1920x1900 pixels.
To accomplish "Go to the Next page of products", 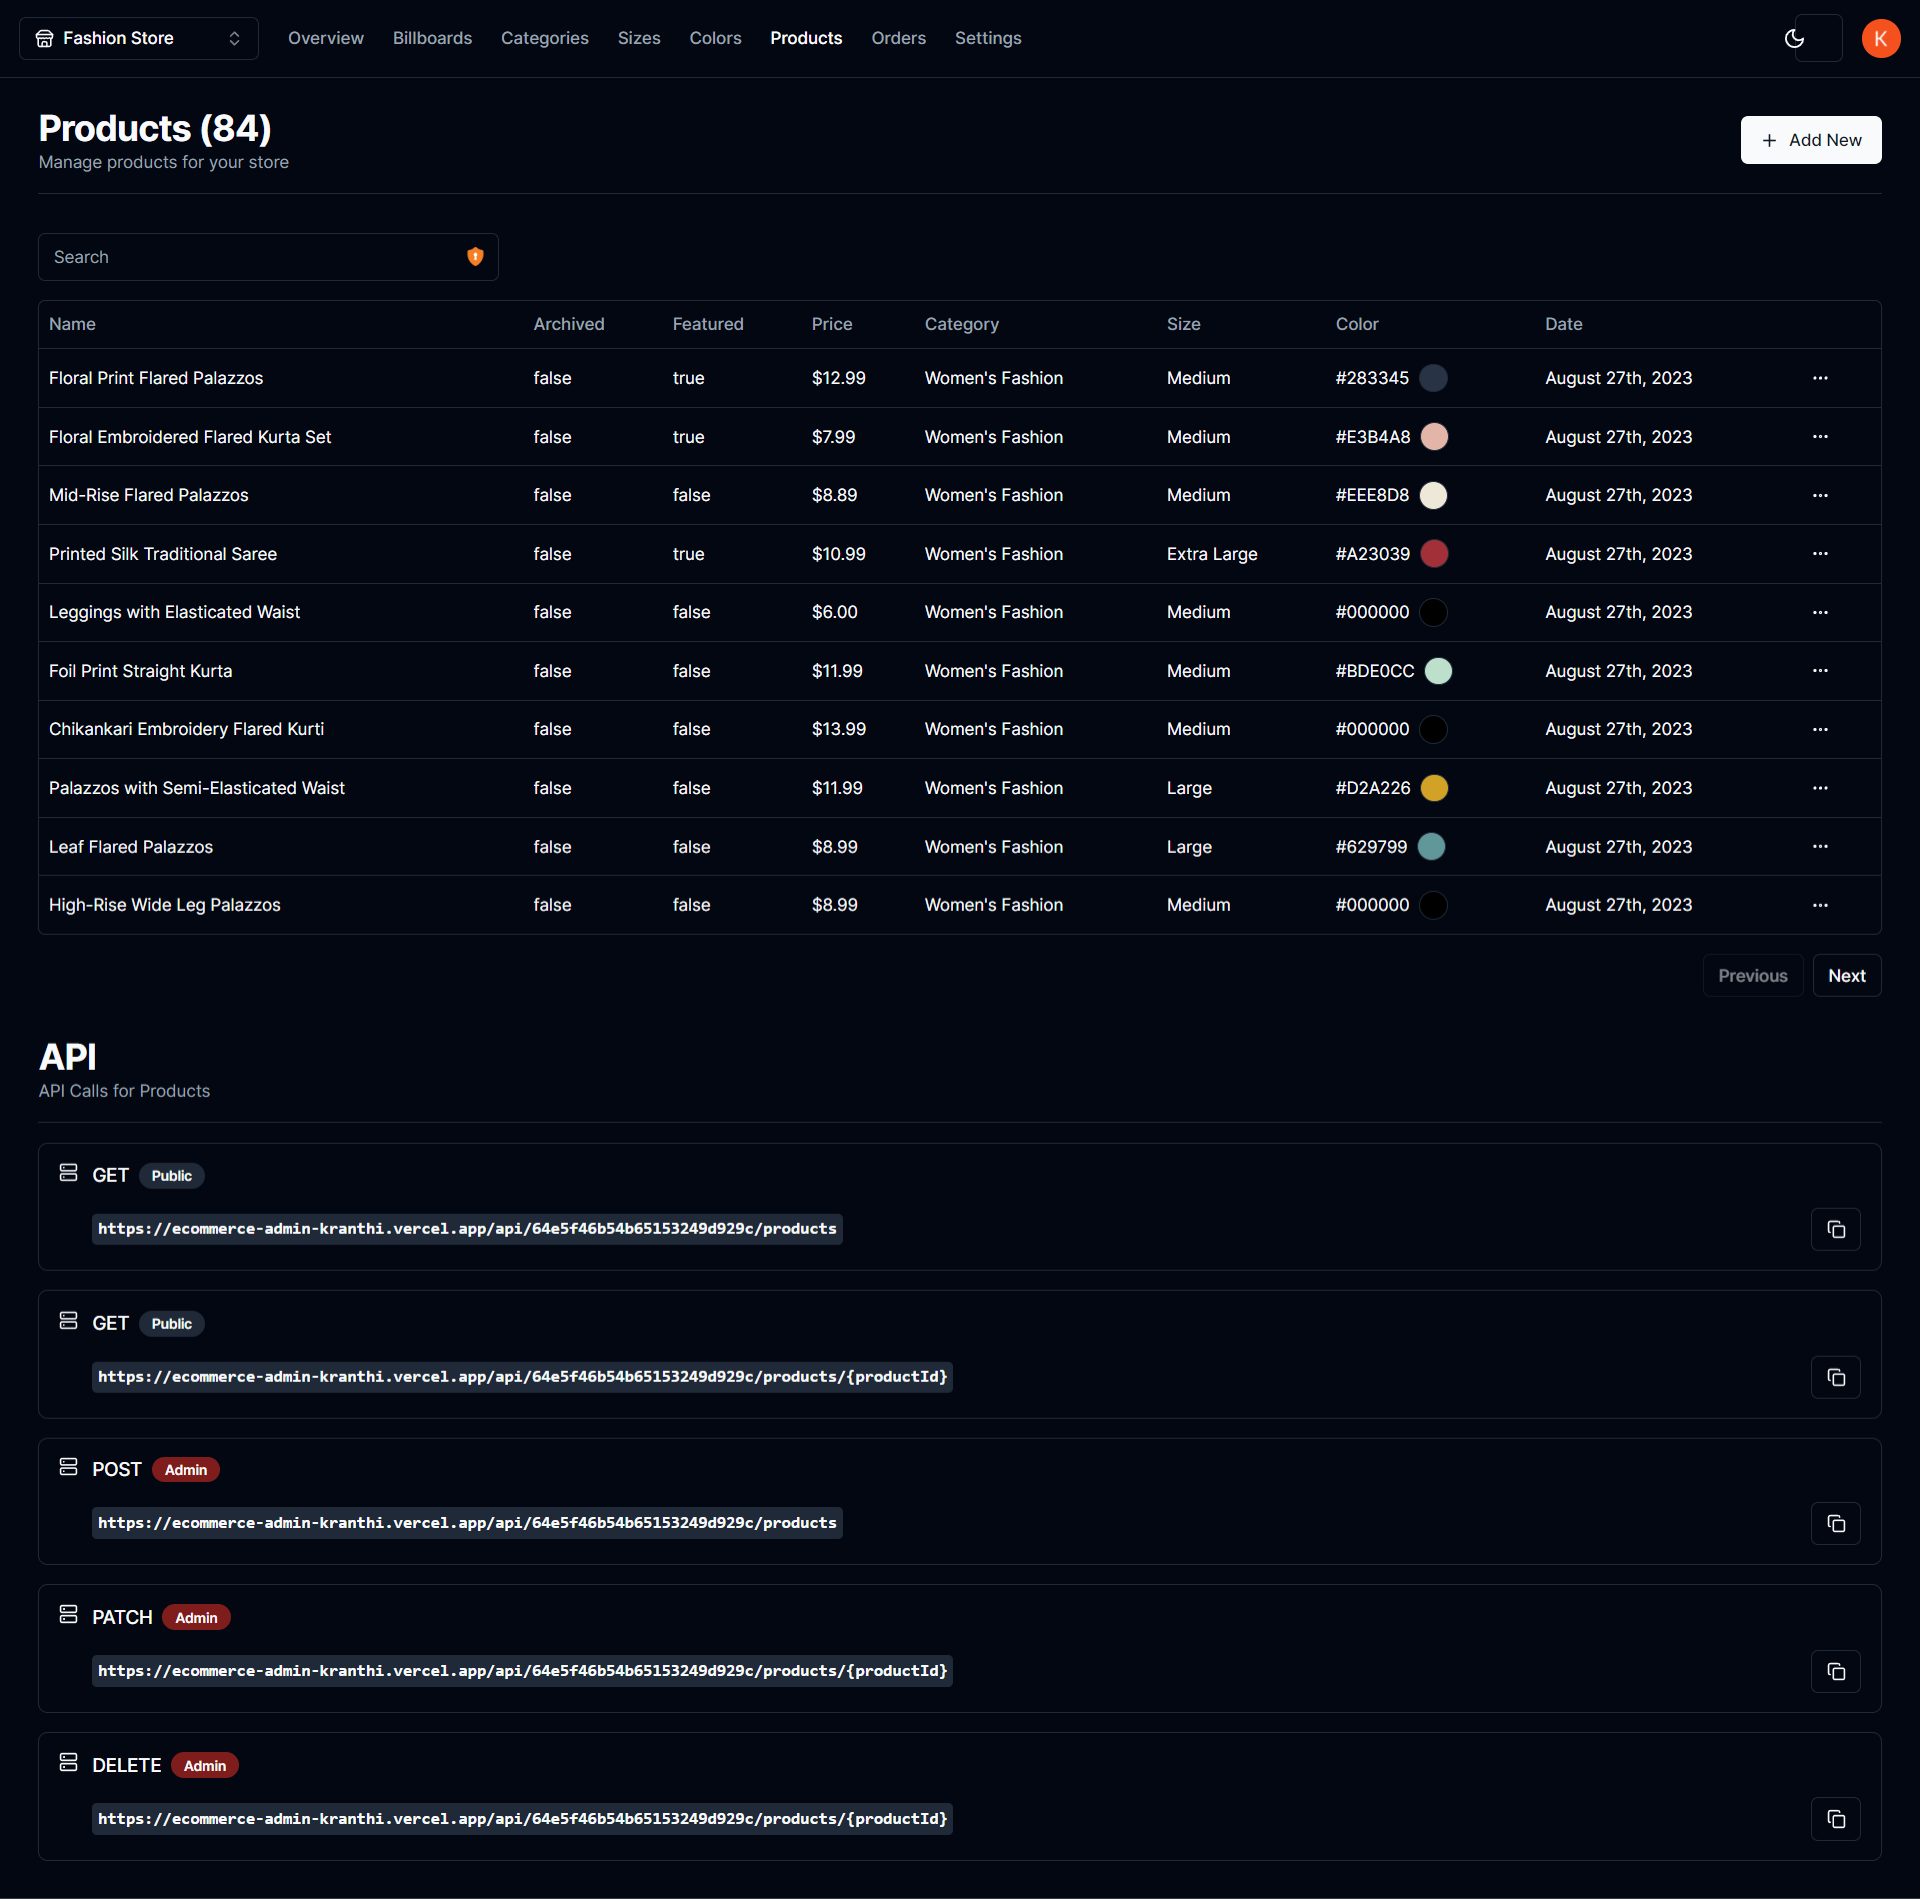I will (1847, 975).
